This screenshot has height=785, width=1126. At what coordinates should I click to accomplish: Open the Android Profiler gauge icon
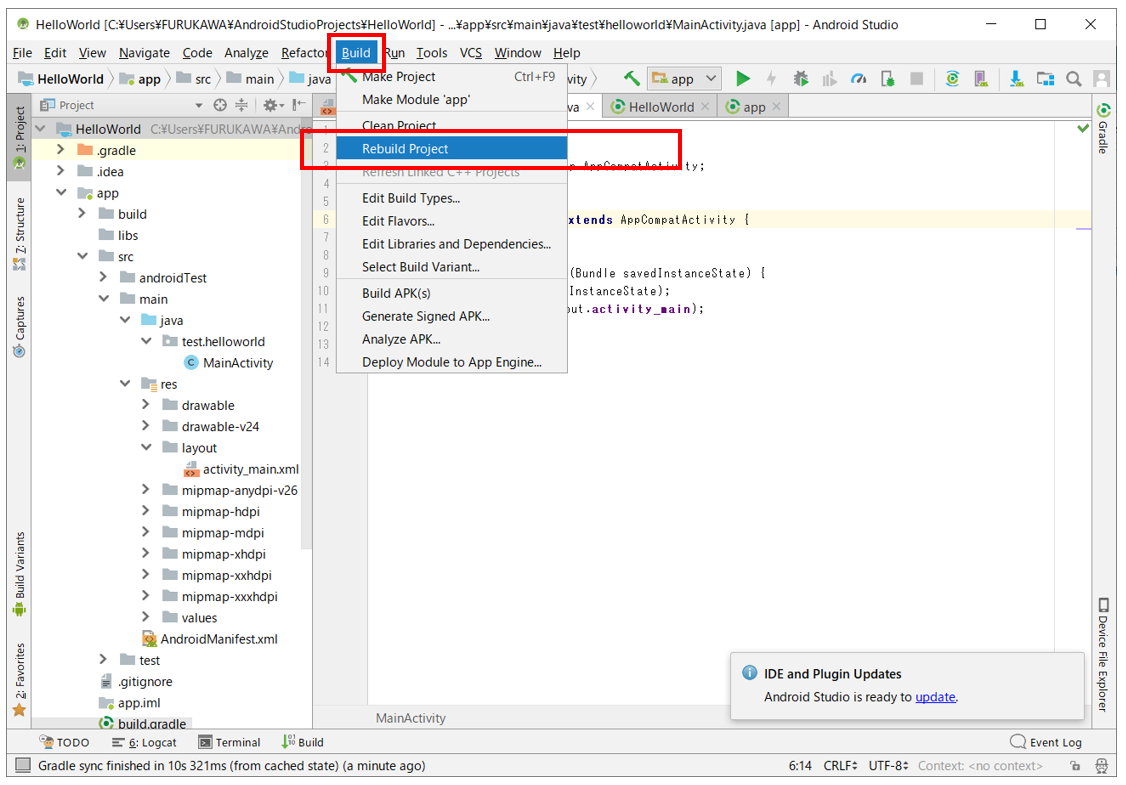pyautogui.click(x=858, y=78)
